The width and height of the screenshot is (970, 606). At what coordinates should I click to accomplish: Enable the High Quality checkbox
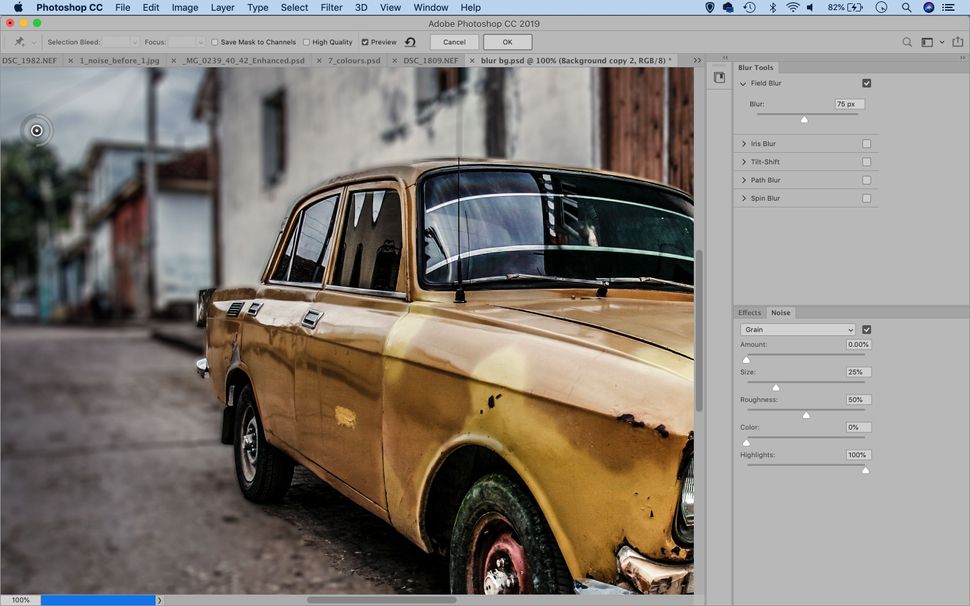[307, 42]
